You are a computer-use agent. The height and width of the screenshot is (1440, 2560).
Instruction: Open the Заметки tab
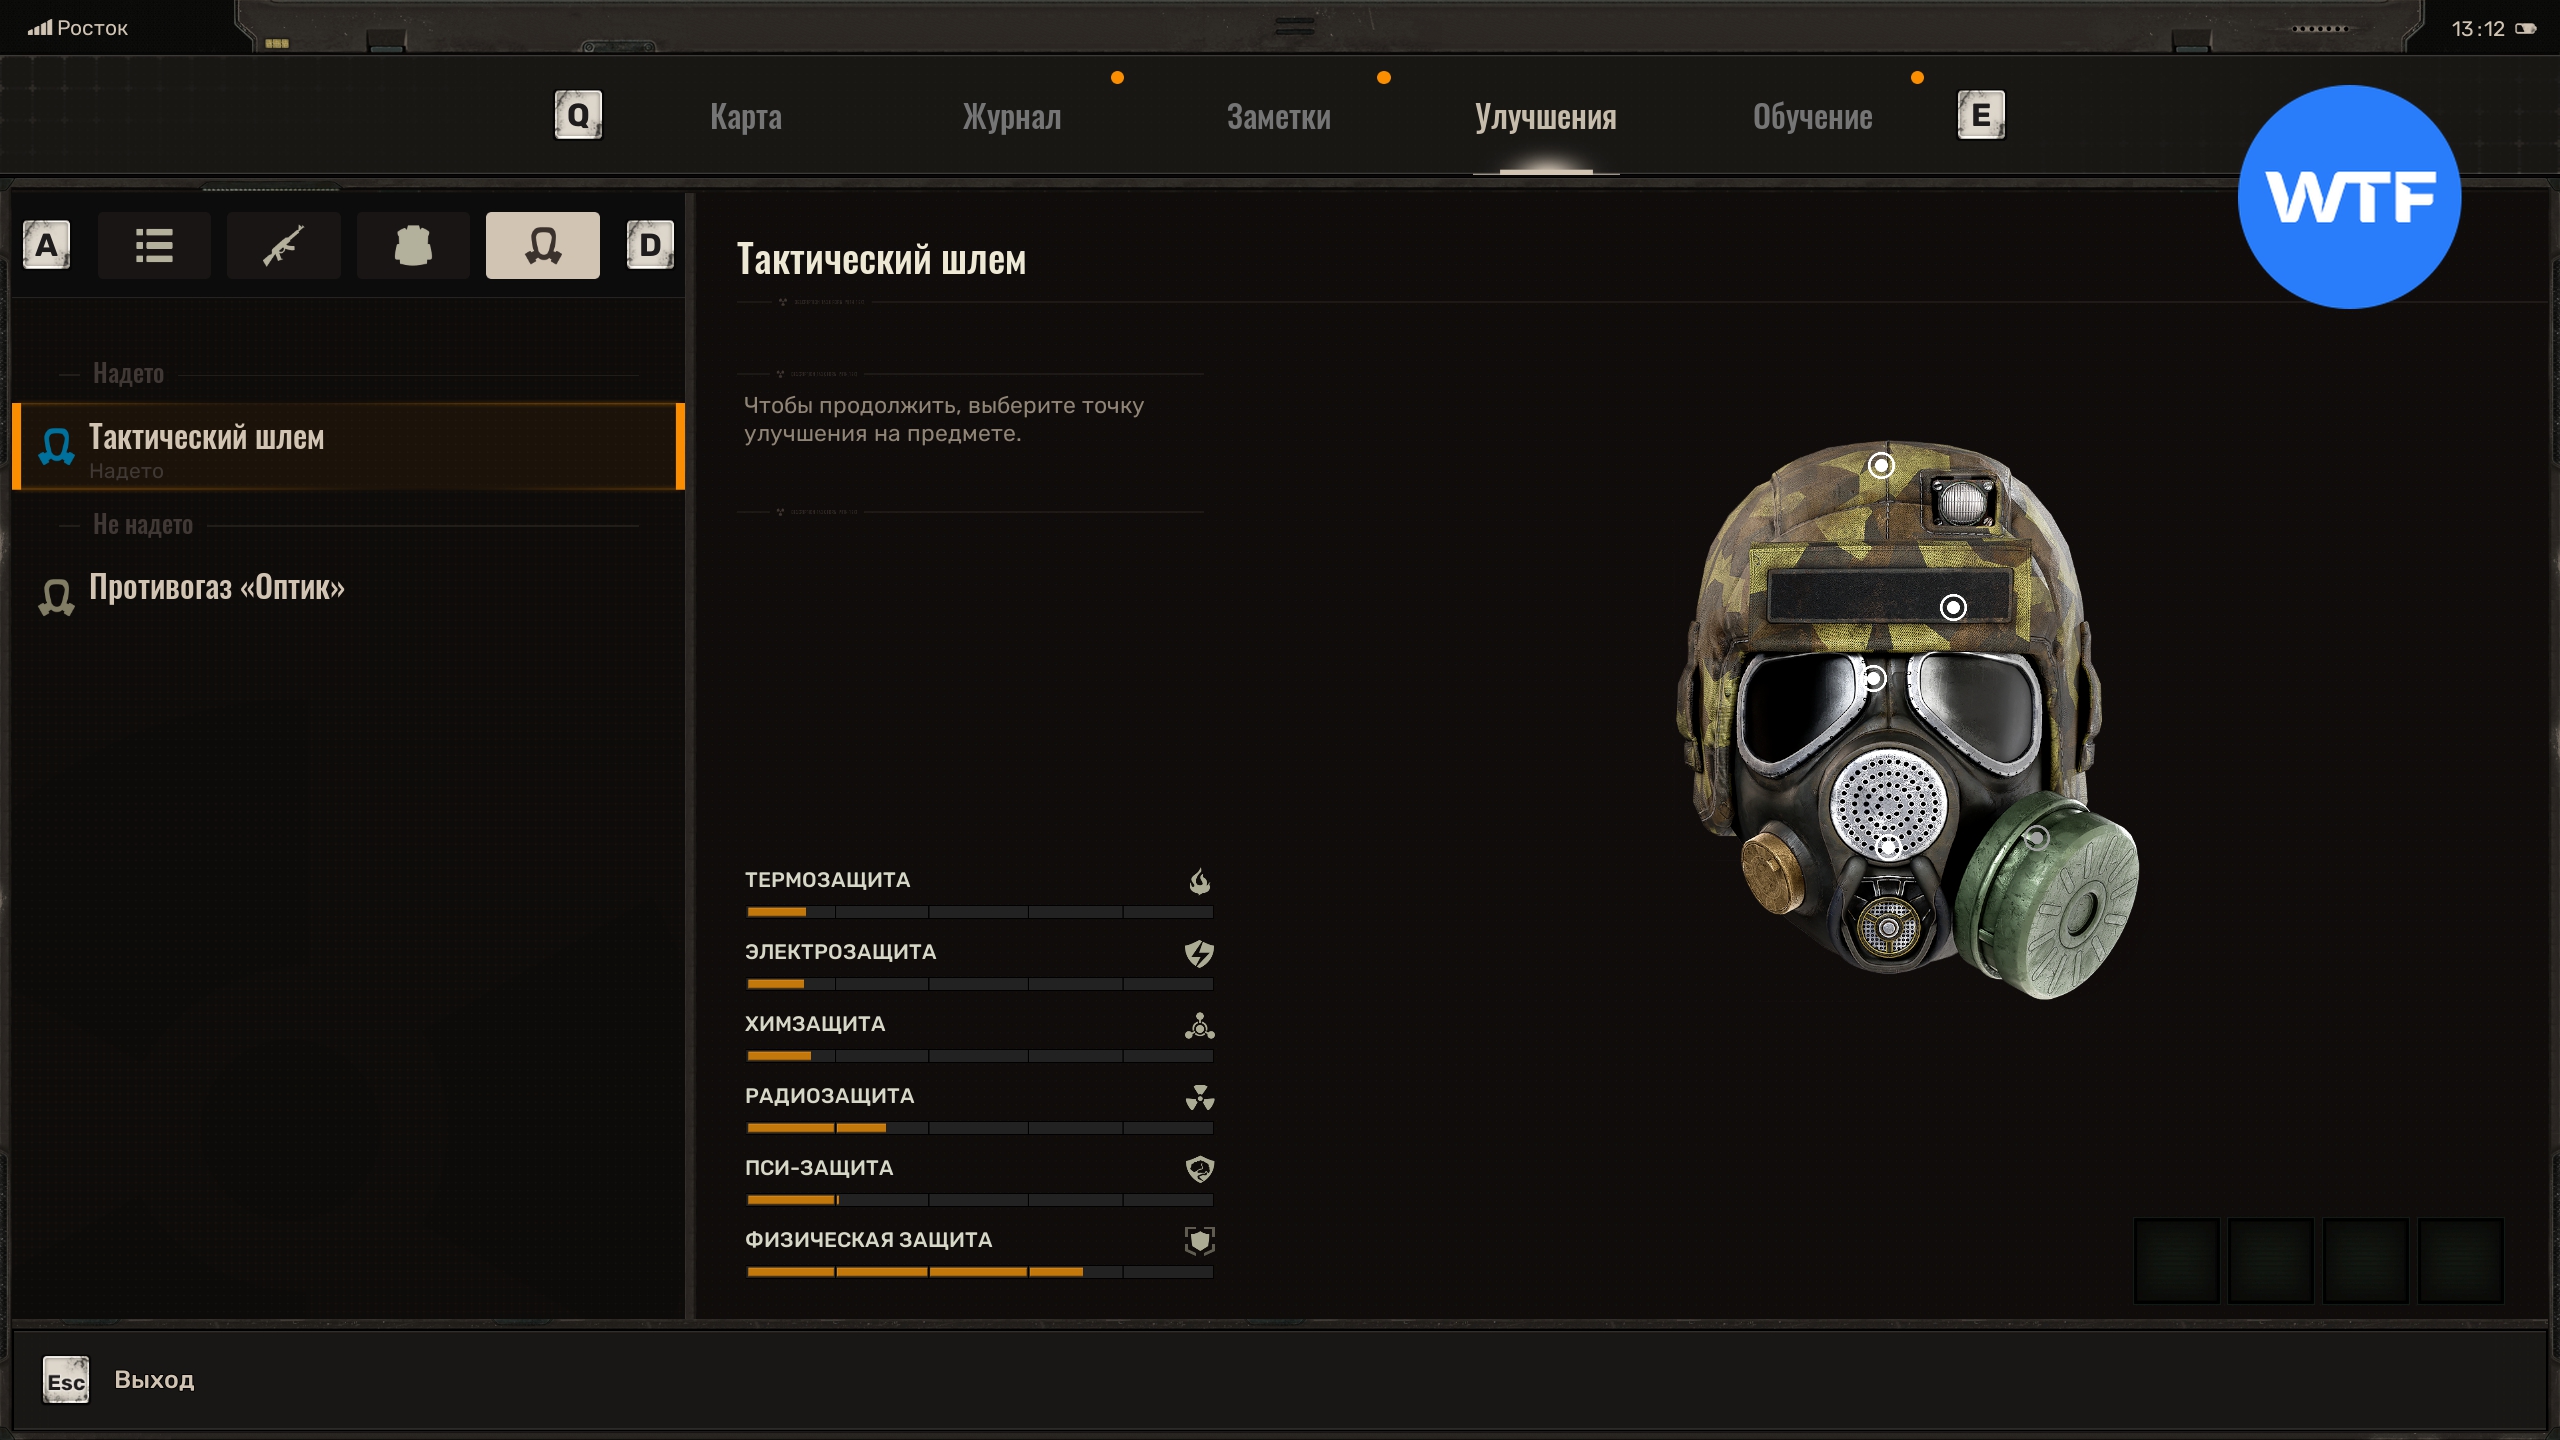coord(1278,117)
